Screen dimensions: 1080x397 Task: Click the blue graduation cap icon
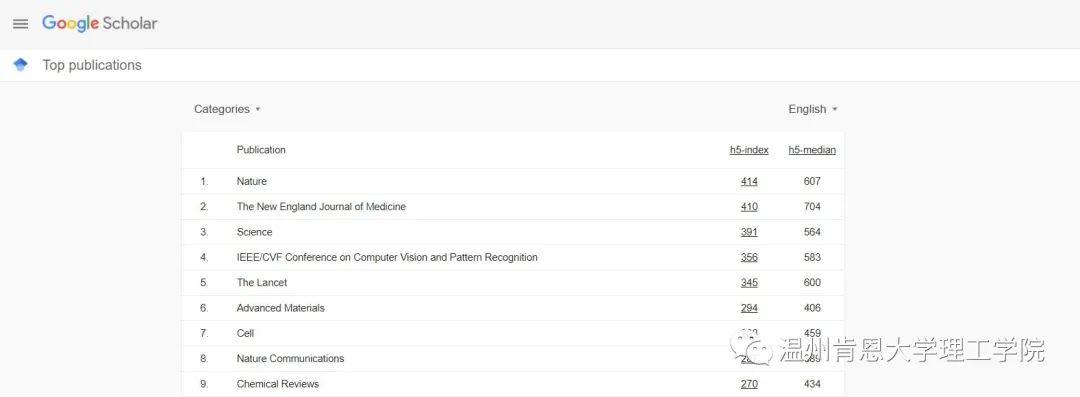pyautogui.click(x=21, y=65)
